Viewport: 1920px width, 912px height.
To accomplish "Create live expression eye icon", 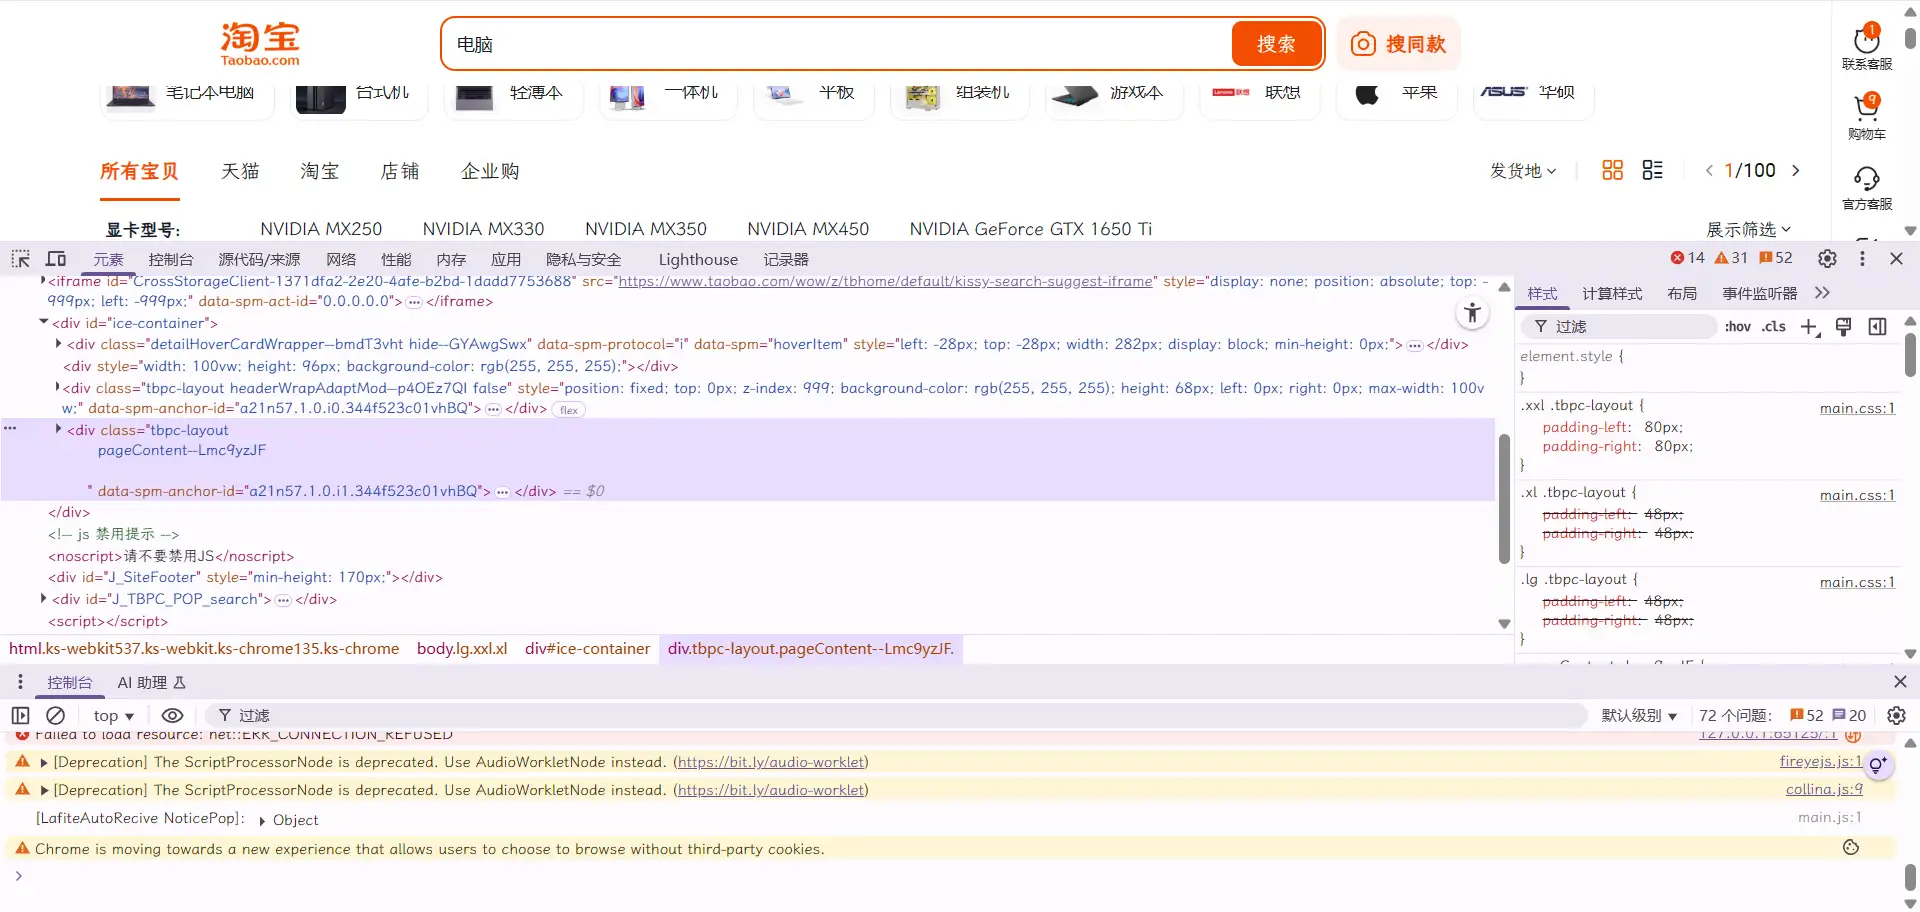I will coord(172,715).
